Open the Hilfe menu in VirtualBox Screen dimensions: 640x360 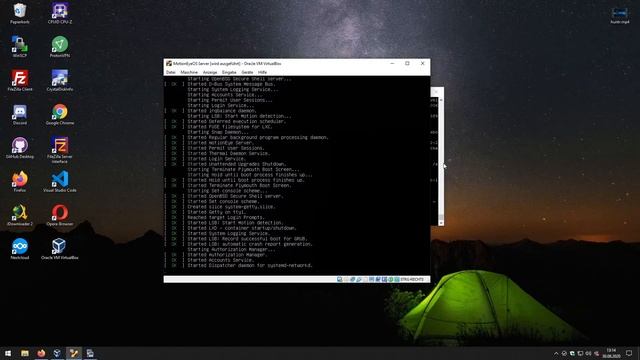(262, 72)
